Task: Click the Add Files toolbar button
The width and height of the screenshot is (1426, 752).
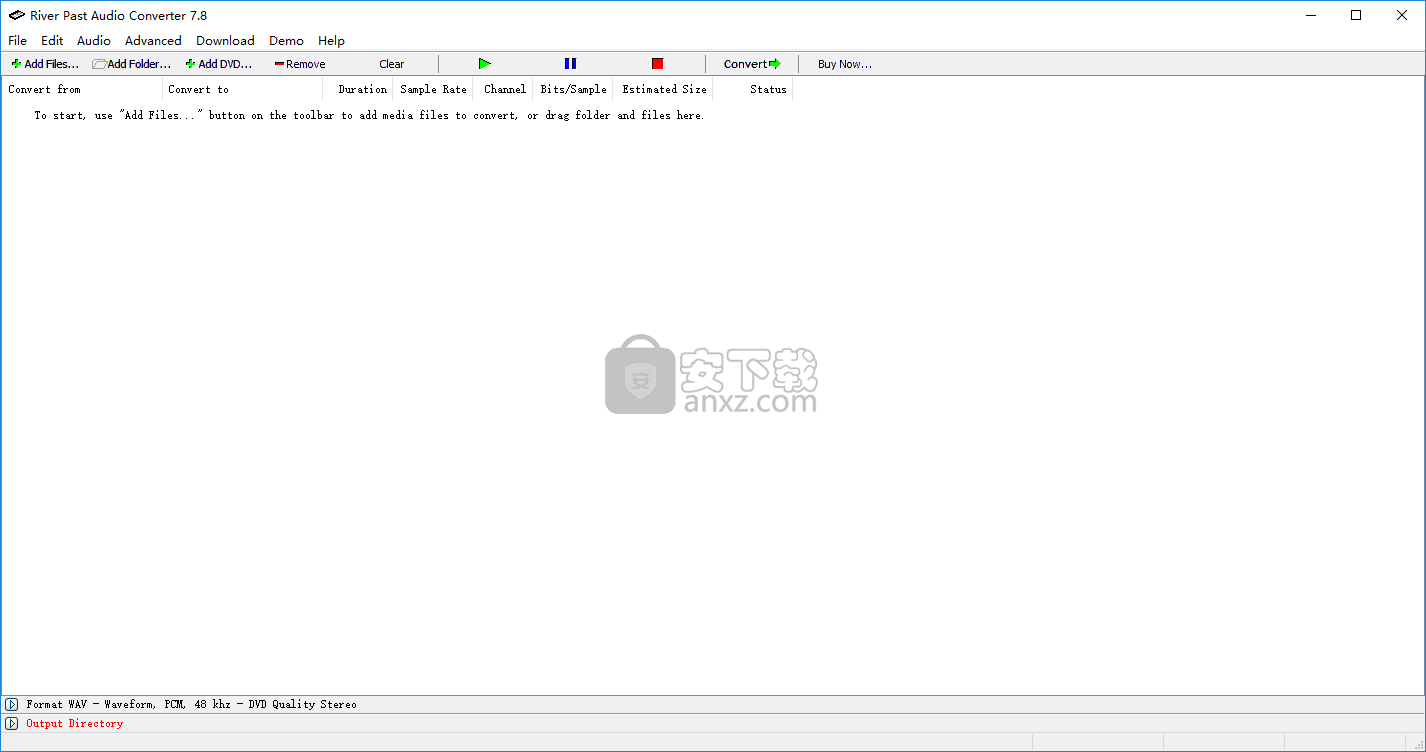Action: pyautogui.click(x=45, y=64)
